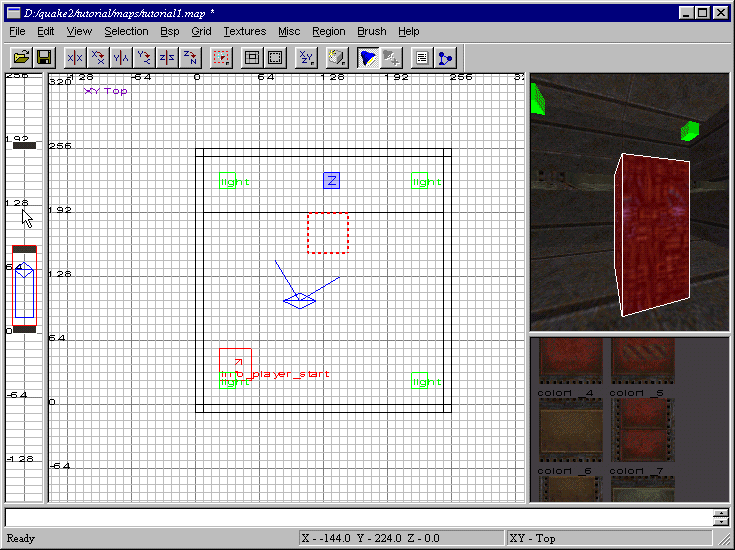Open the Brush menu
Screen dimensions: 735x550
pyautogui.click(x=372, y=31)
